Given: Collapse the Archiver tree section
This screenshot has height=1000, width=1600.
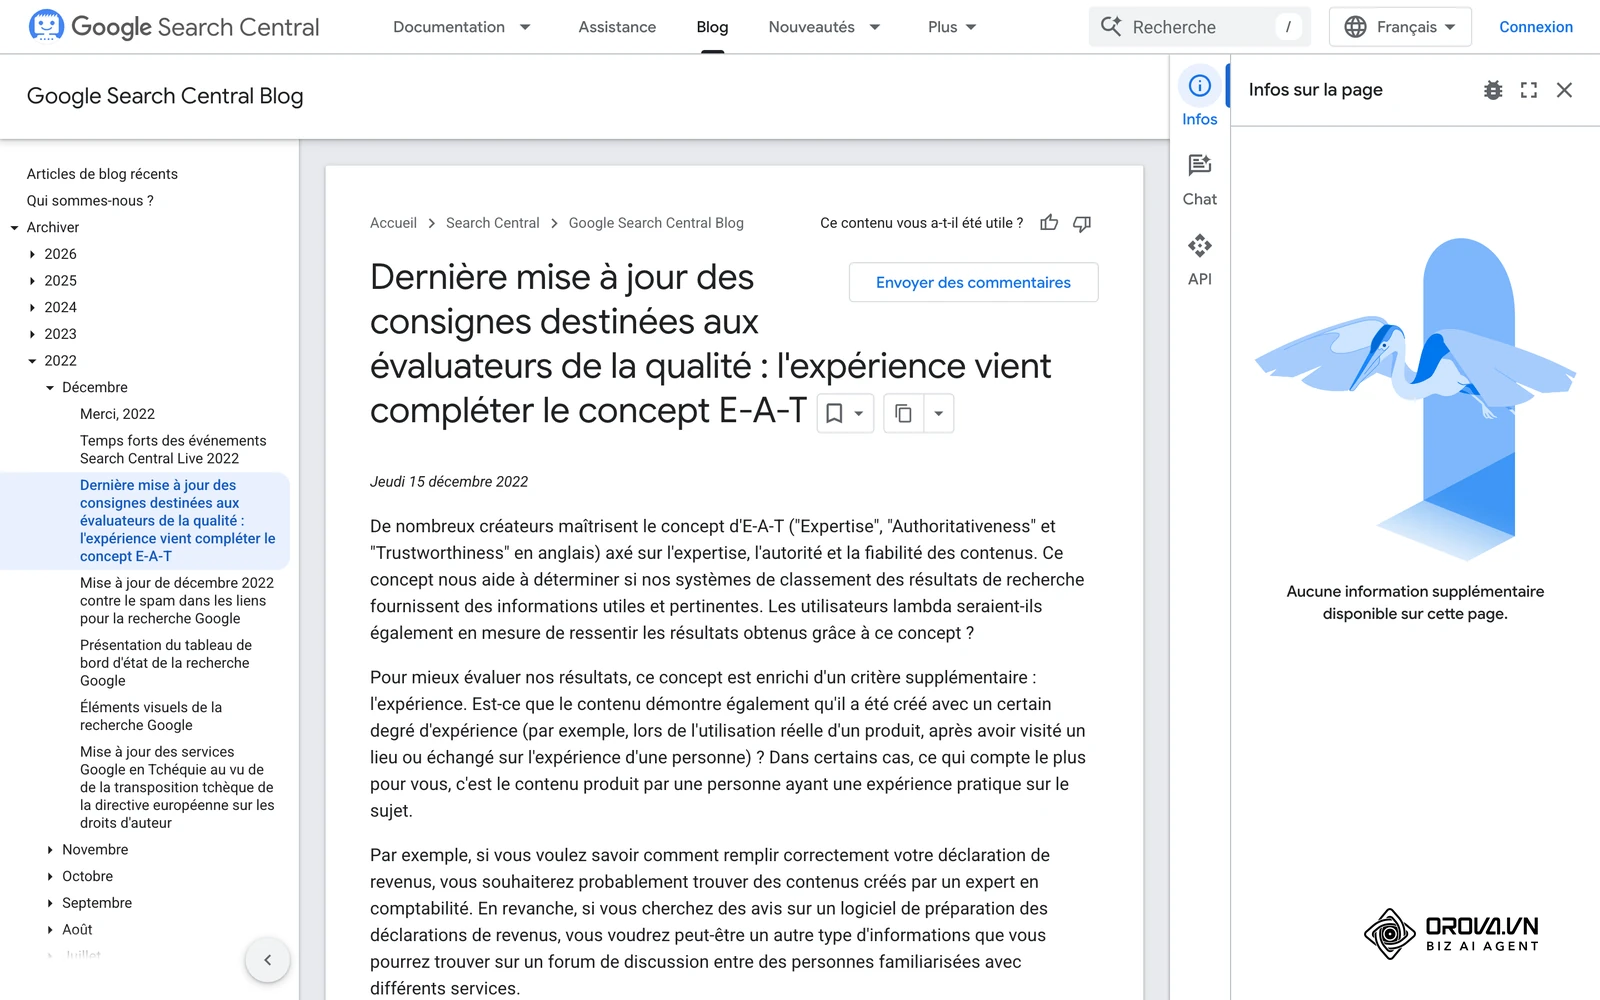Looking at the screenshot, I should [15, 228].
